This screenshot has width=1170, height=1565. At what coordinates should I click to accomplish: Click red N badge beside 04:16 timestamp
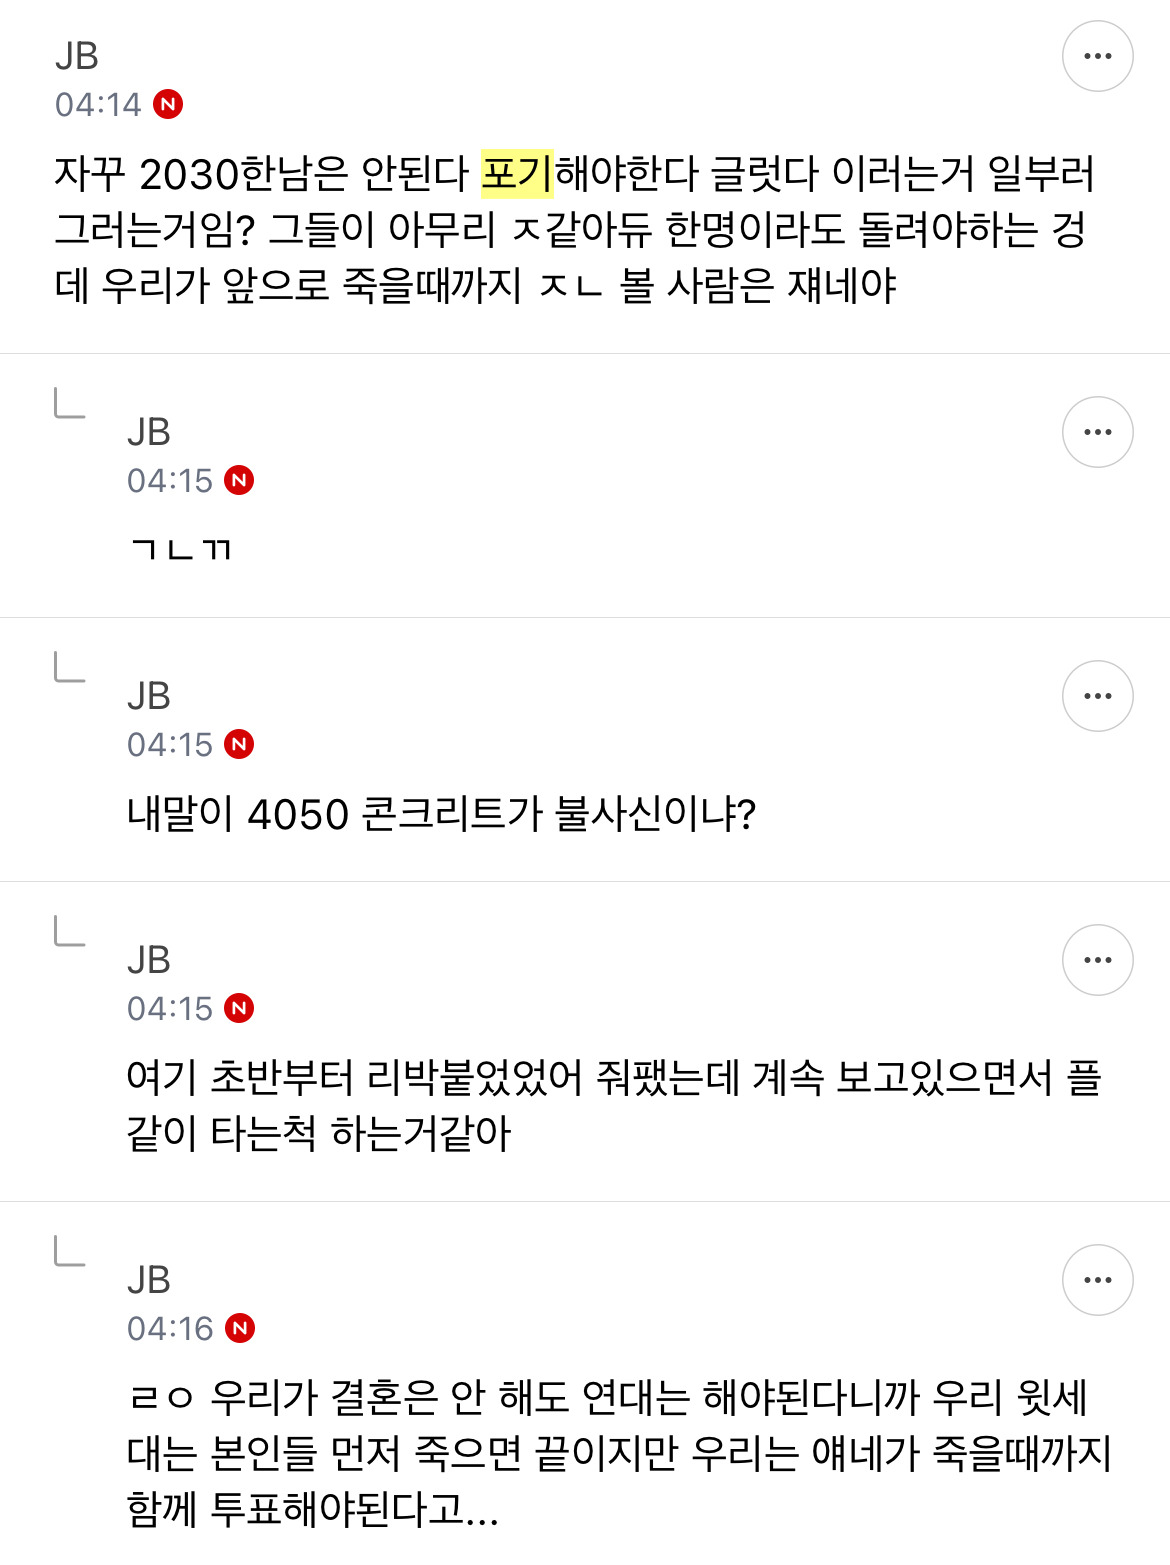[240, 1328]
